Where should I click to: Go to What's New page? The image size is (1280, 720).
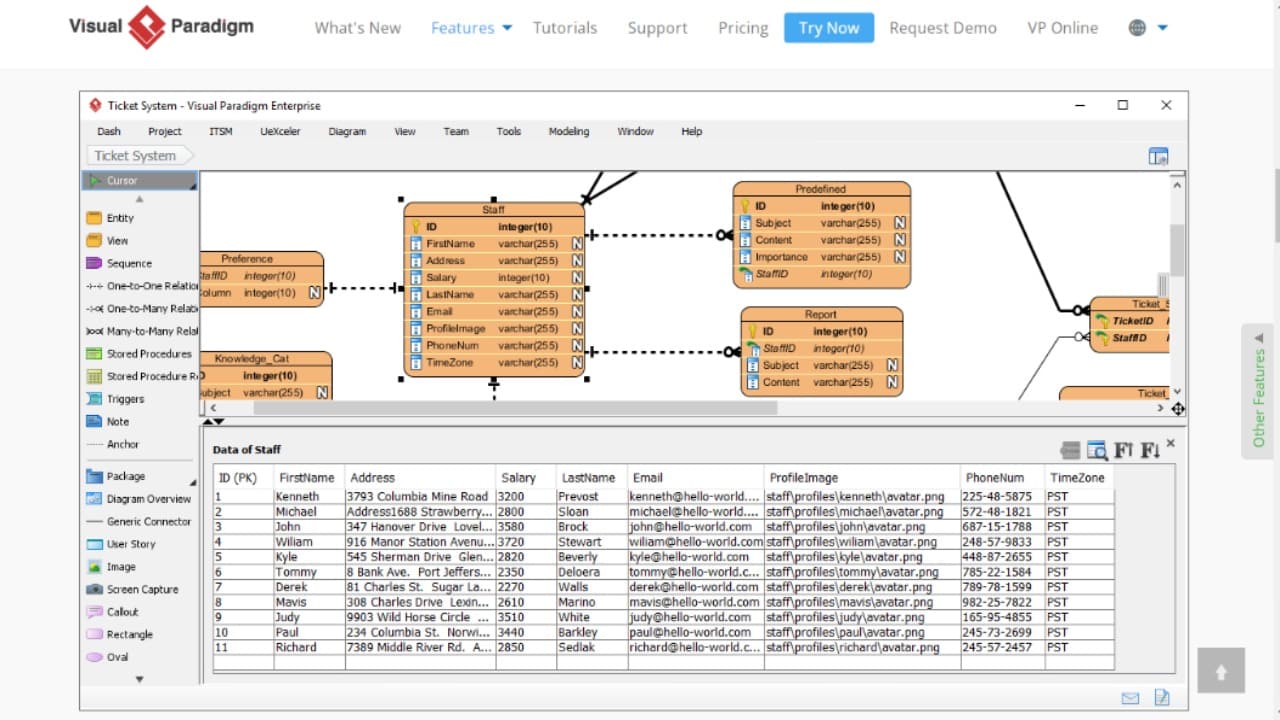[358, 28]
